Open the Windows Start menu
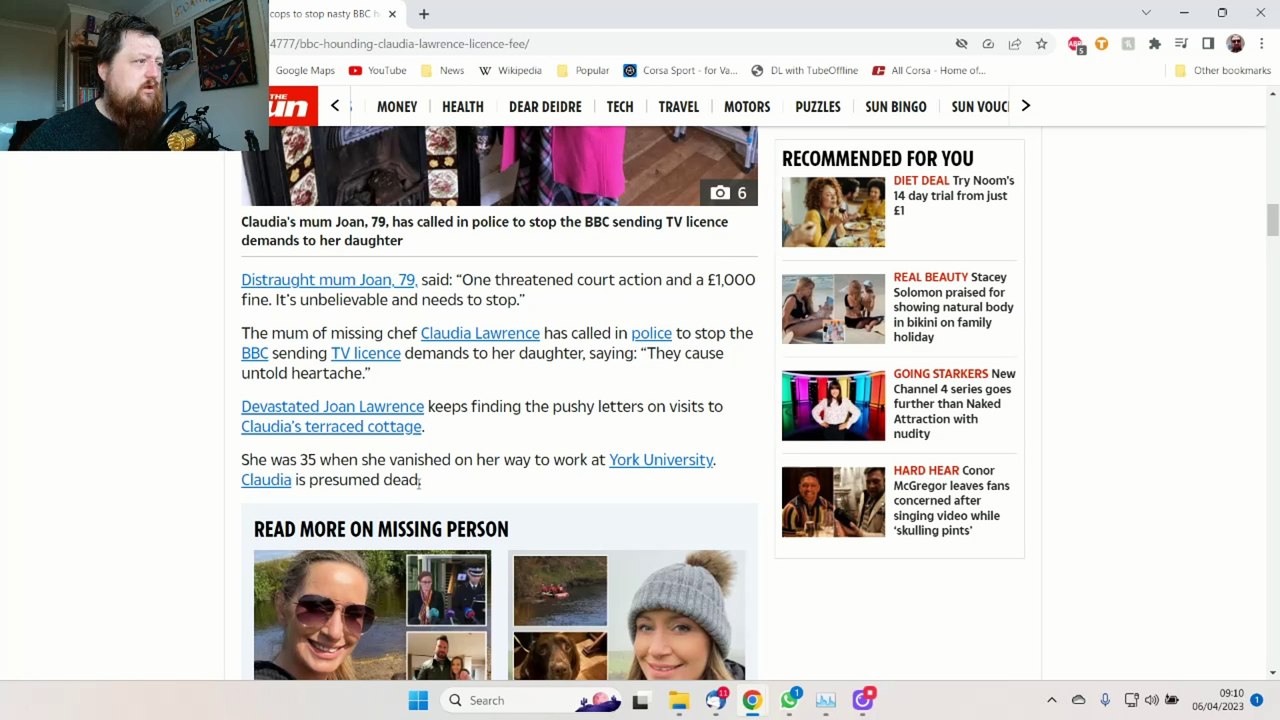 click(x=418, y=700)
